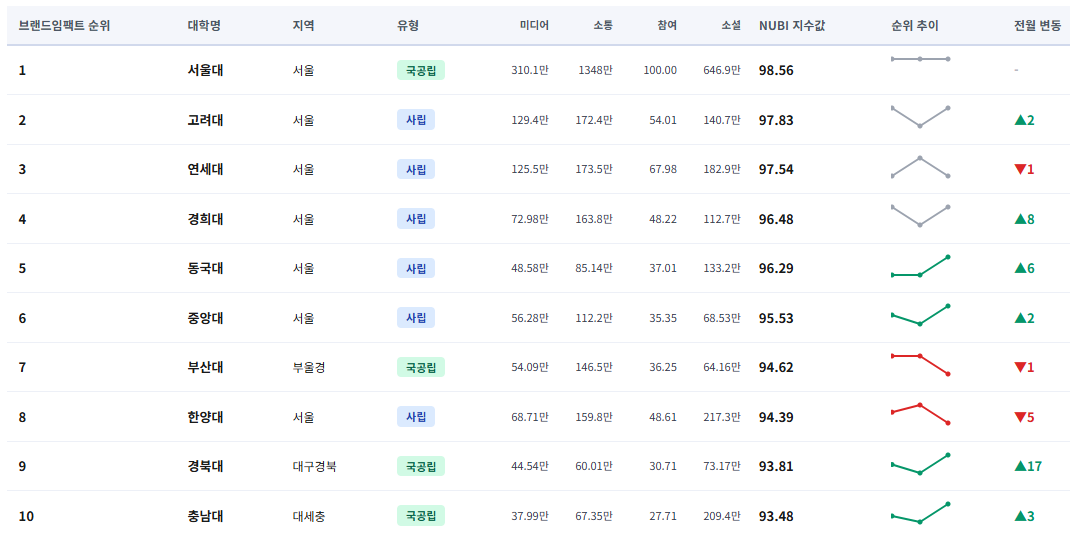Click the 대구경북 region cell
The width and height of the screenshot is (1070, 537).
click(315, 466)
